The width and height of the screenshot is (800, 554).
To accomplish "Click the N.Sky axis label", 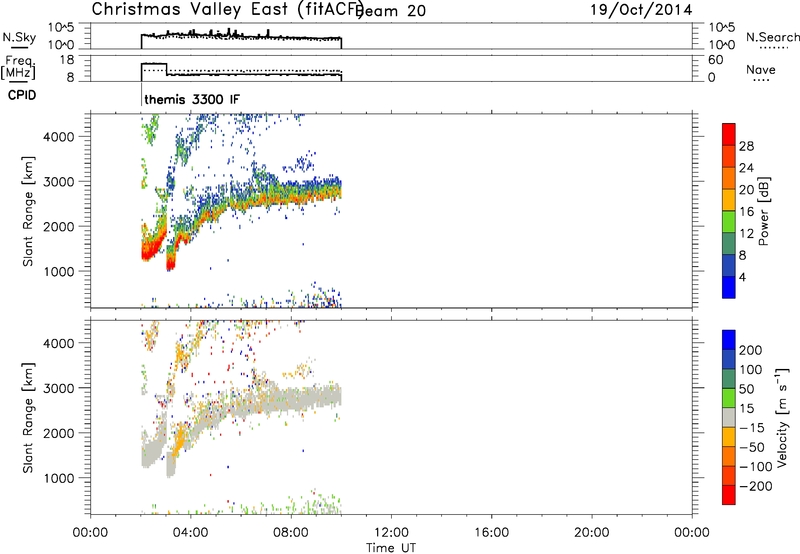I will pos(19,37).
